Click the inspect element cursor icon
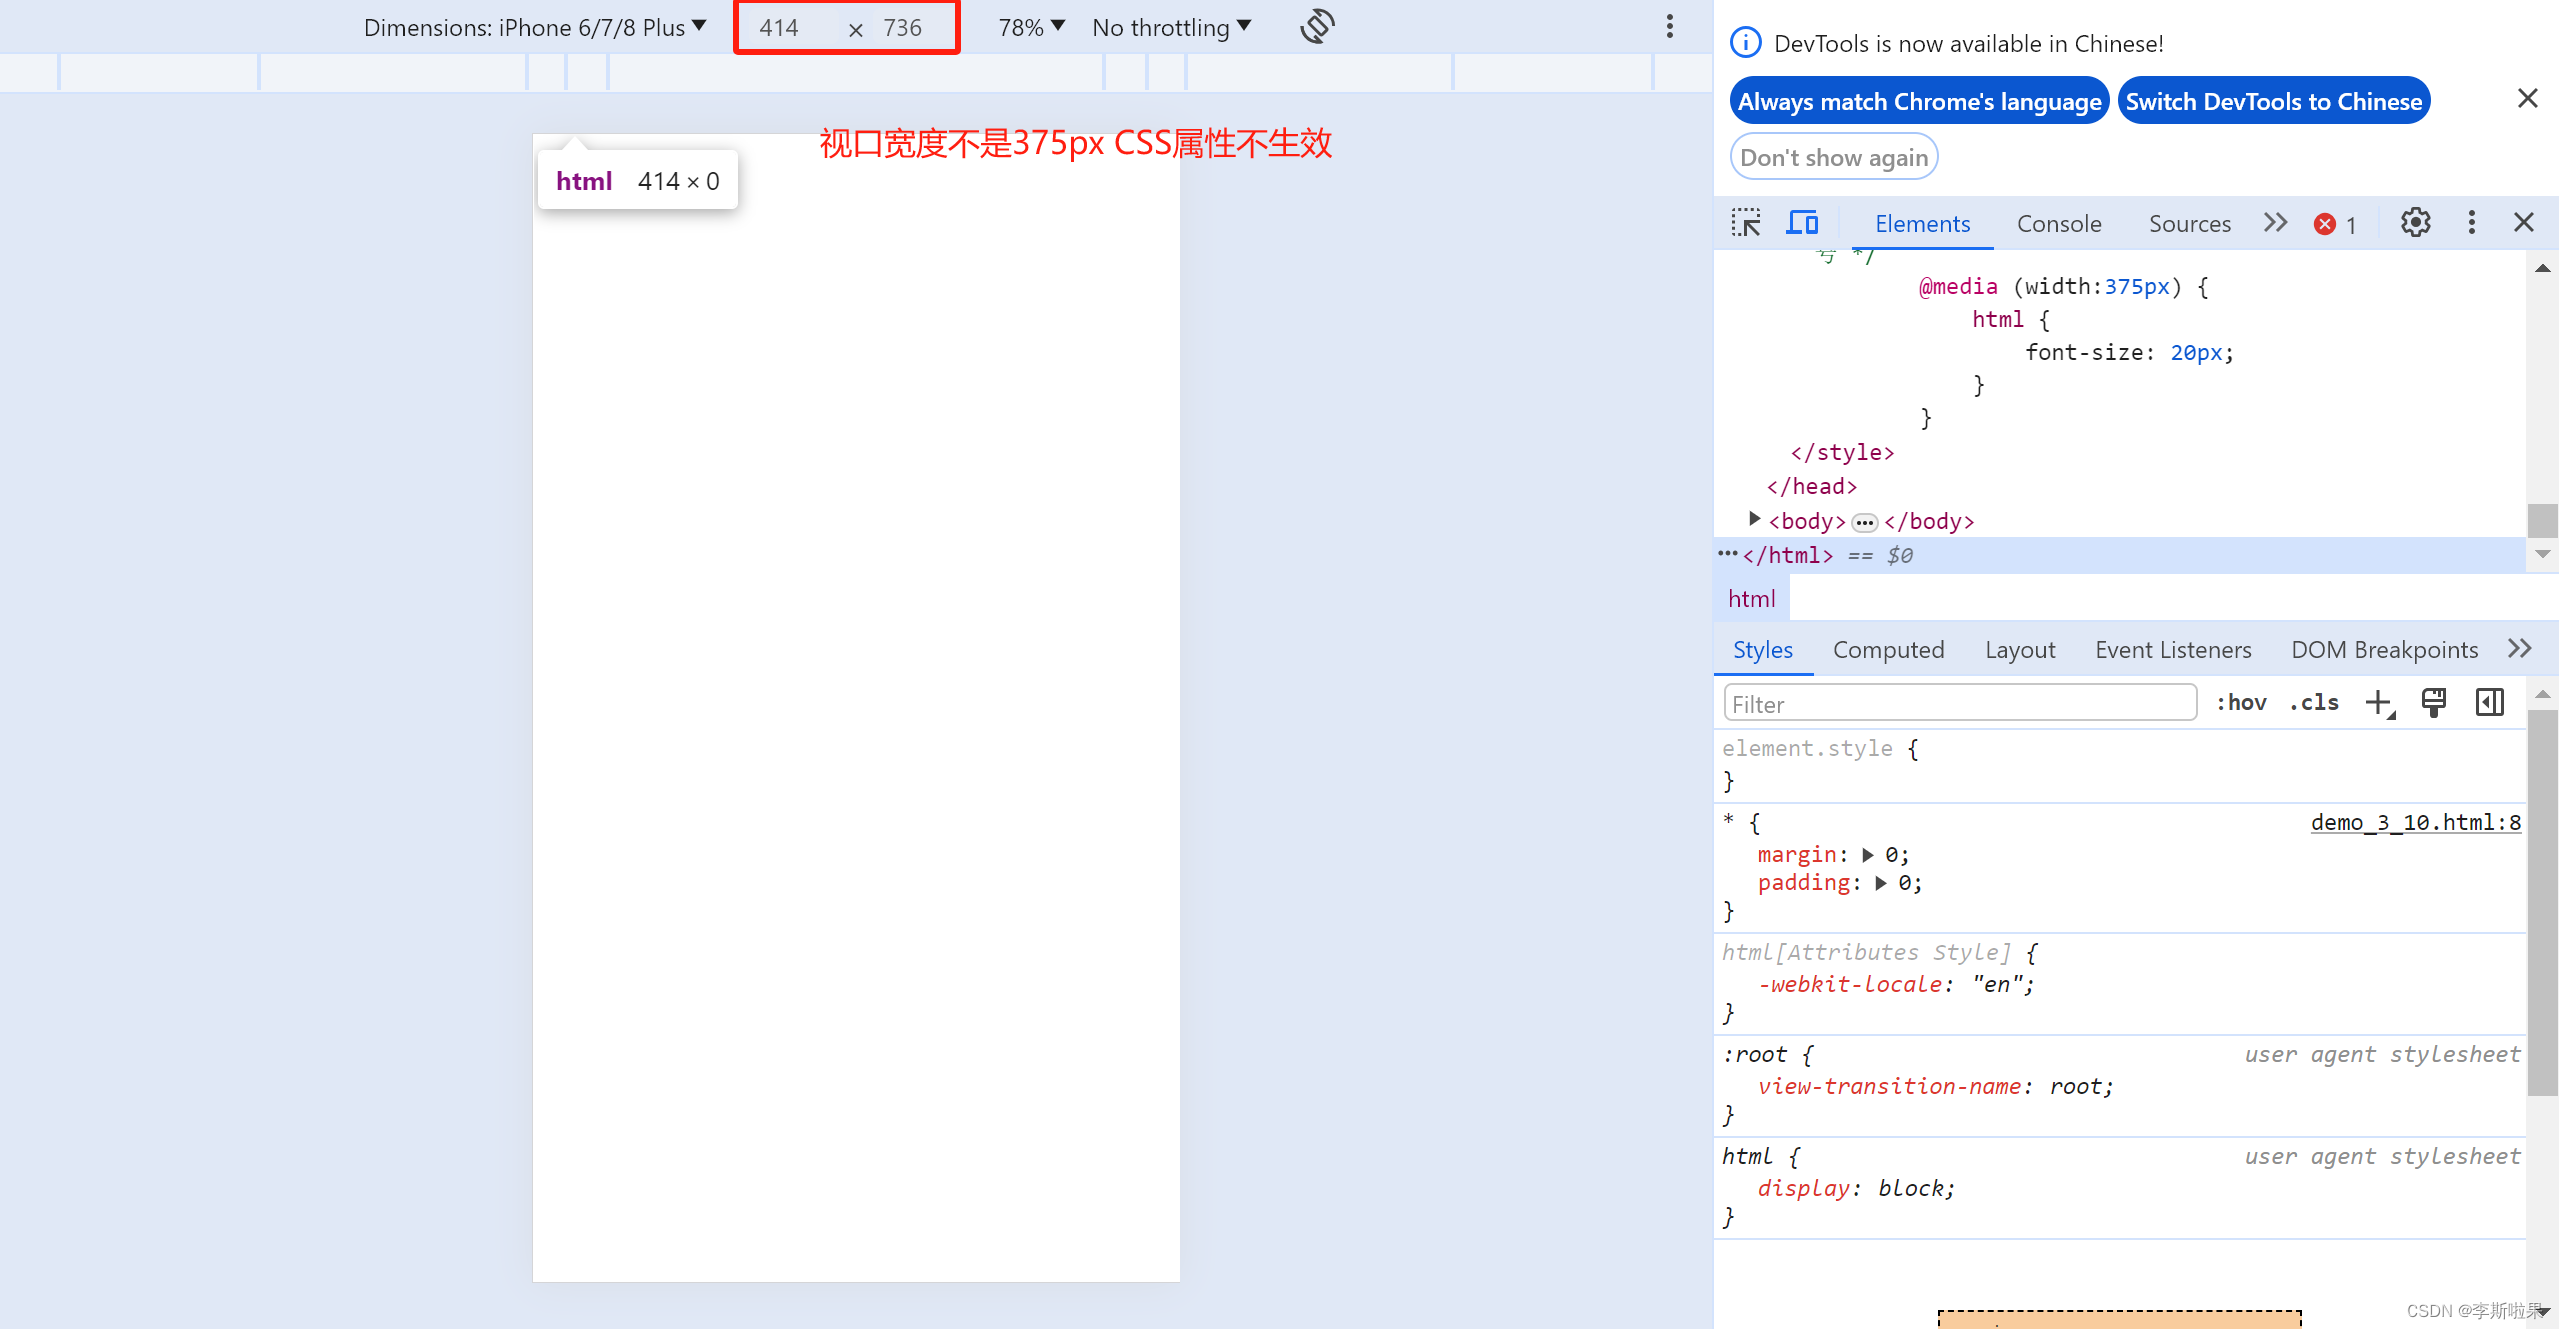 (1747, 222)
